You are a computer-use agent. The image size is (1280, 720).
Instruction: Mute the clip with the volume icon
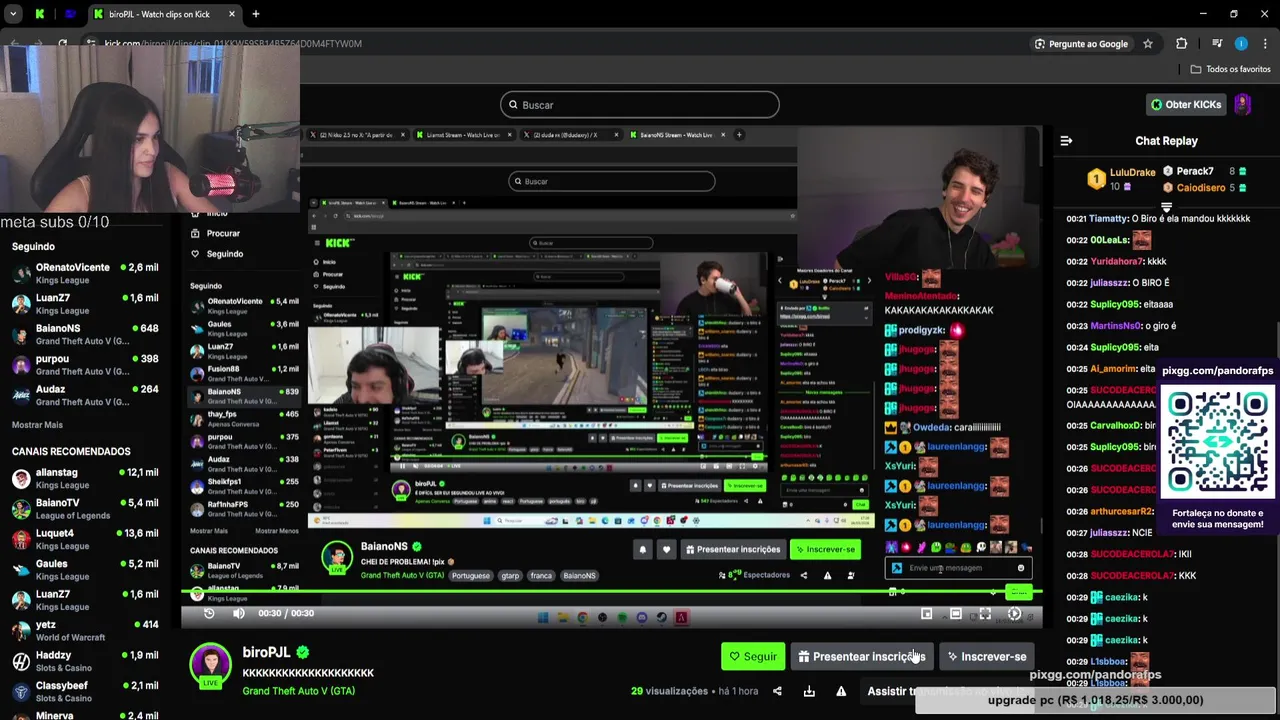(x=238, y=613)
